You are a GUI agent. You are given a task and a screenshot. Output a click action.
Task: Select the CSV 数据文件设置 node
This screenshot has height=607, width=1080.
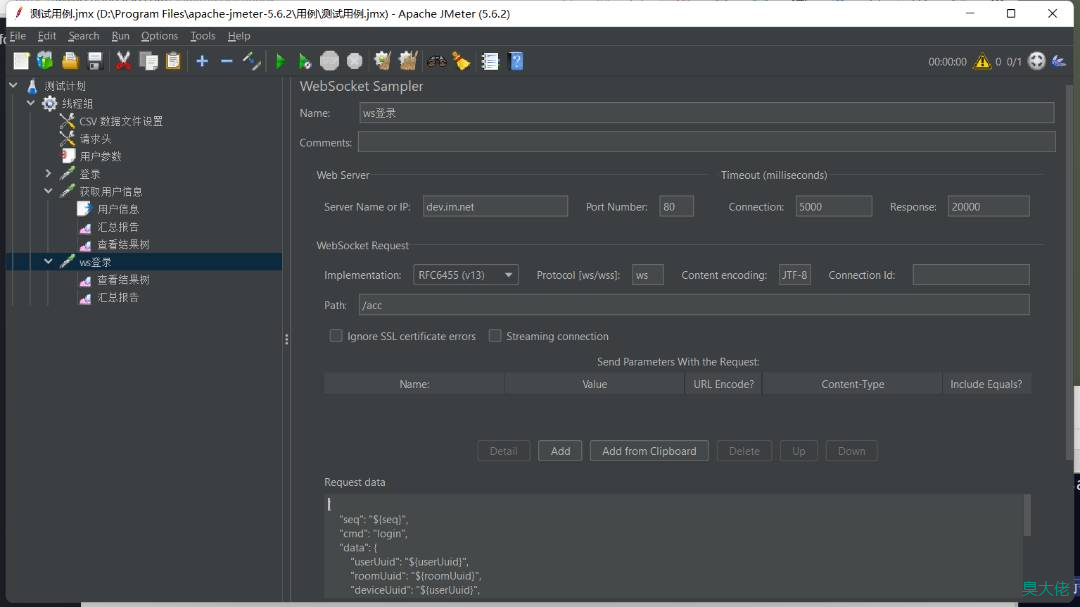click(x=121, y=121)
